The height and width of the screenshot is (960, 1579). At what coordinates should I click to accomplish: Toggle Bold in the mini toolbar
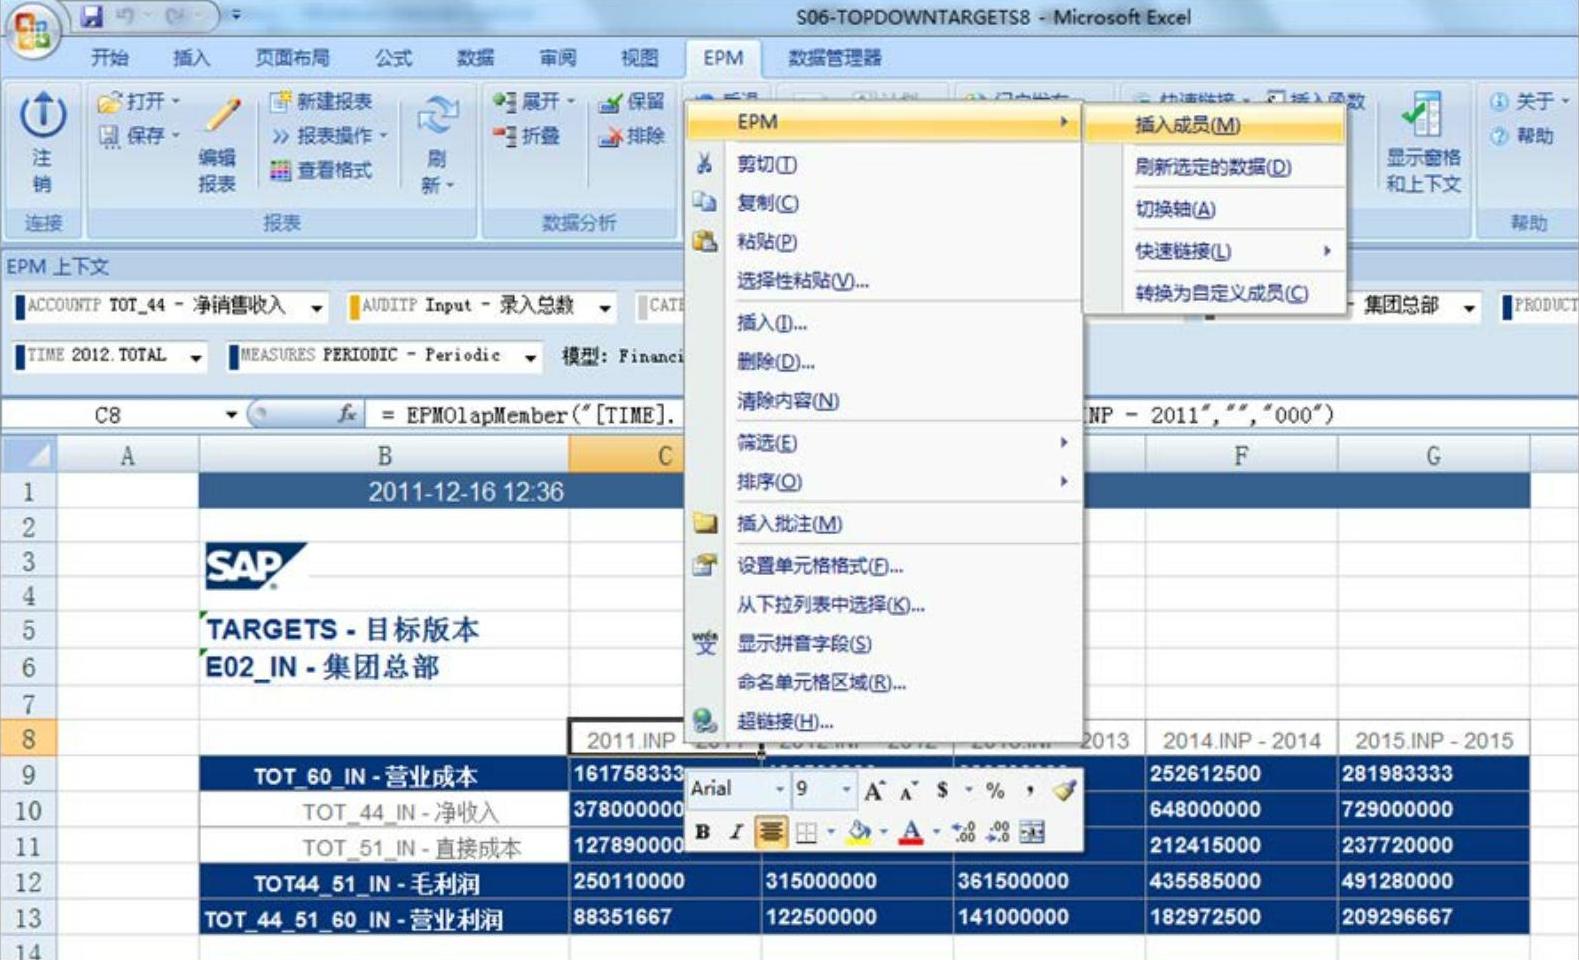pos(702,832)
